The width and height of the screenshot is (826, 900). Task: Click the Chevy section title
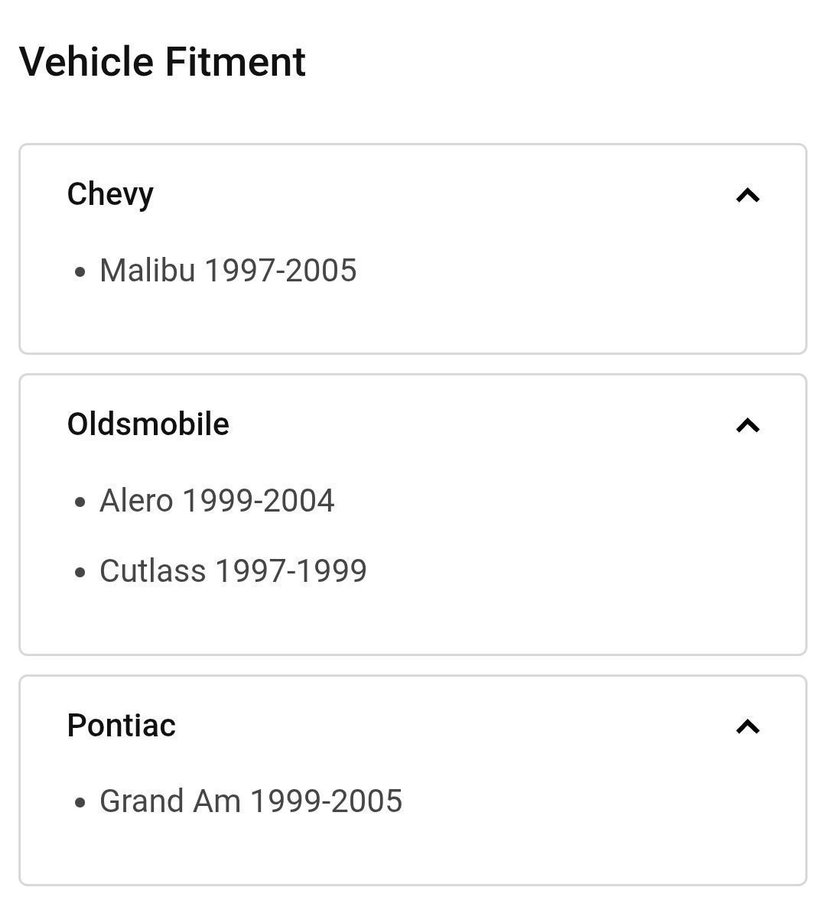point(110,194)
